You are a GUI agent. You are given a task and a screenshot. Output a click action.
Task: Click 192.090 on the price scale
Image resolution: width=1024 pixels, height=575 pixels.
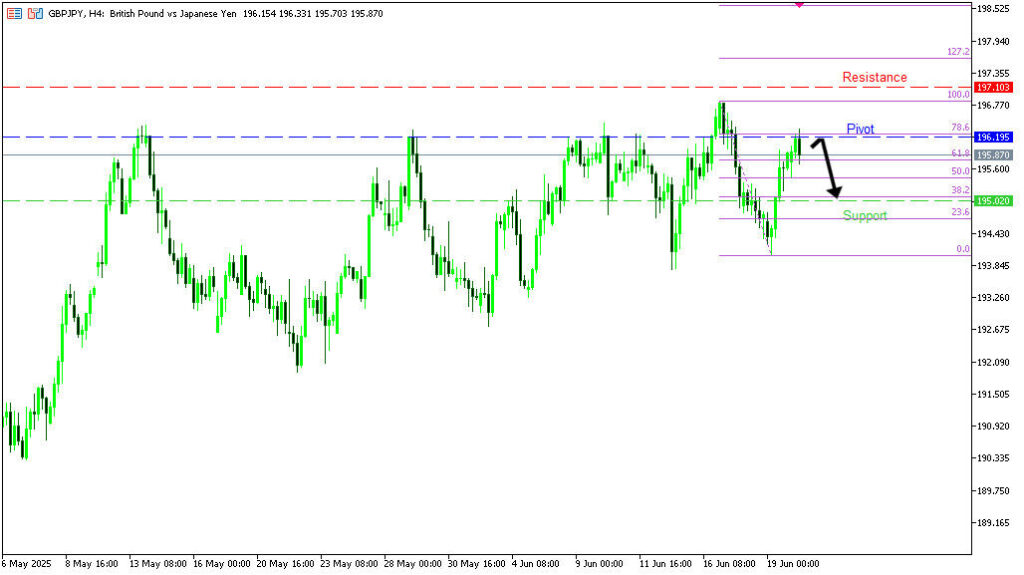(997, 362)
